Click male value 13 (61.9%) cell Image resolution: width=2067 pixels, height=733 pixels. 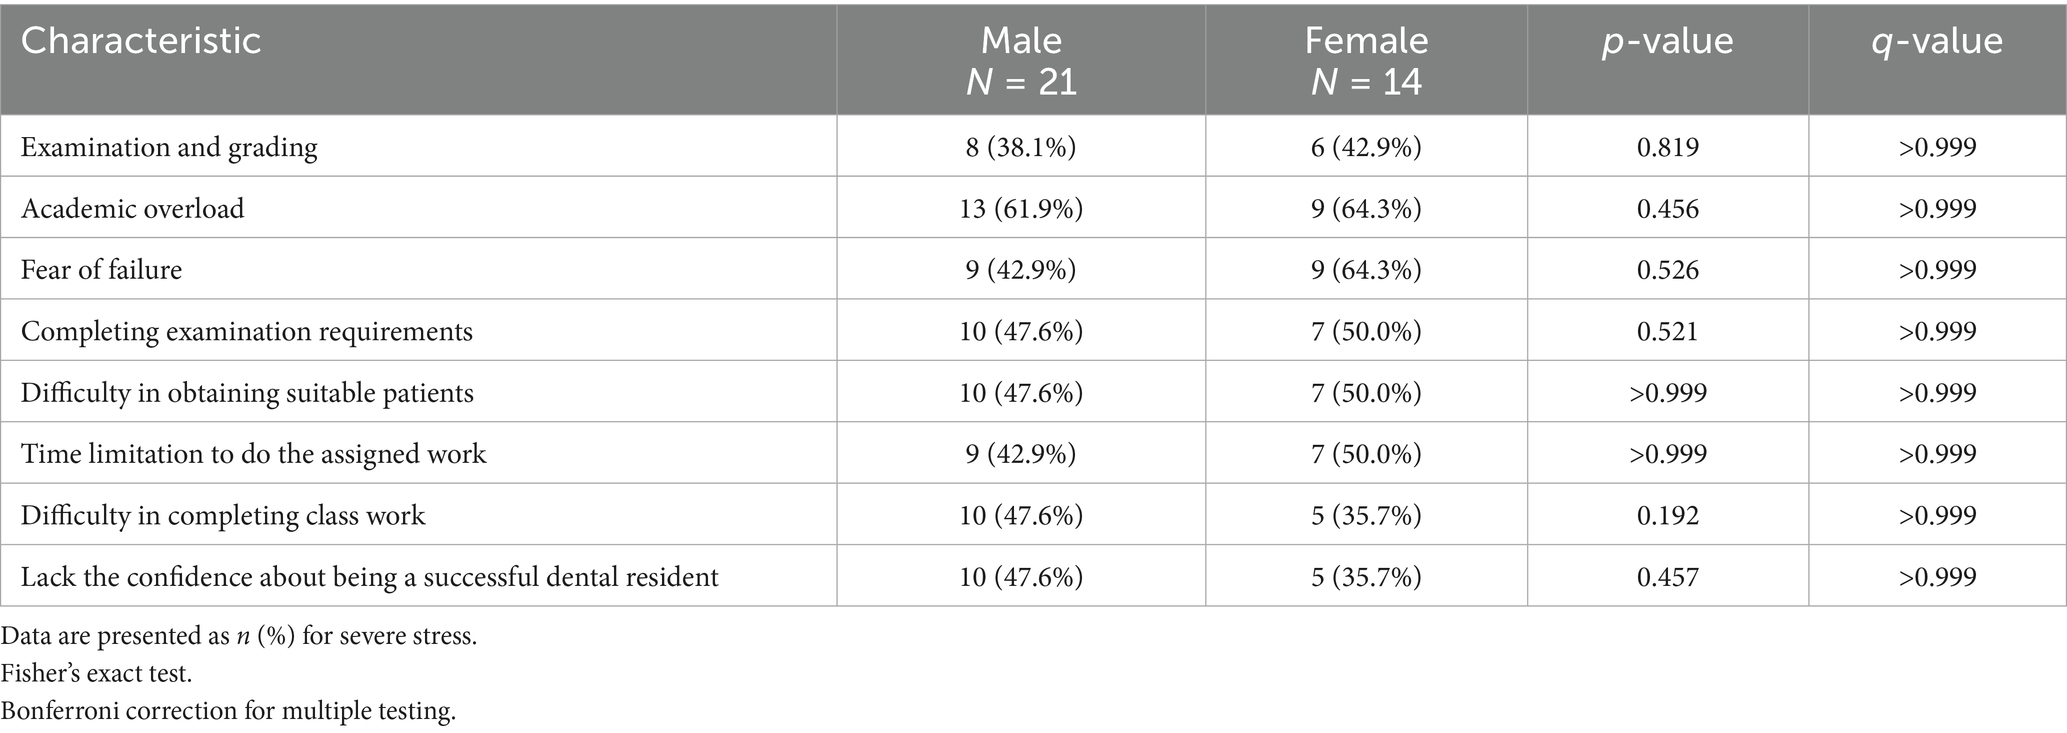1021,209
